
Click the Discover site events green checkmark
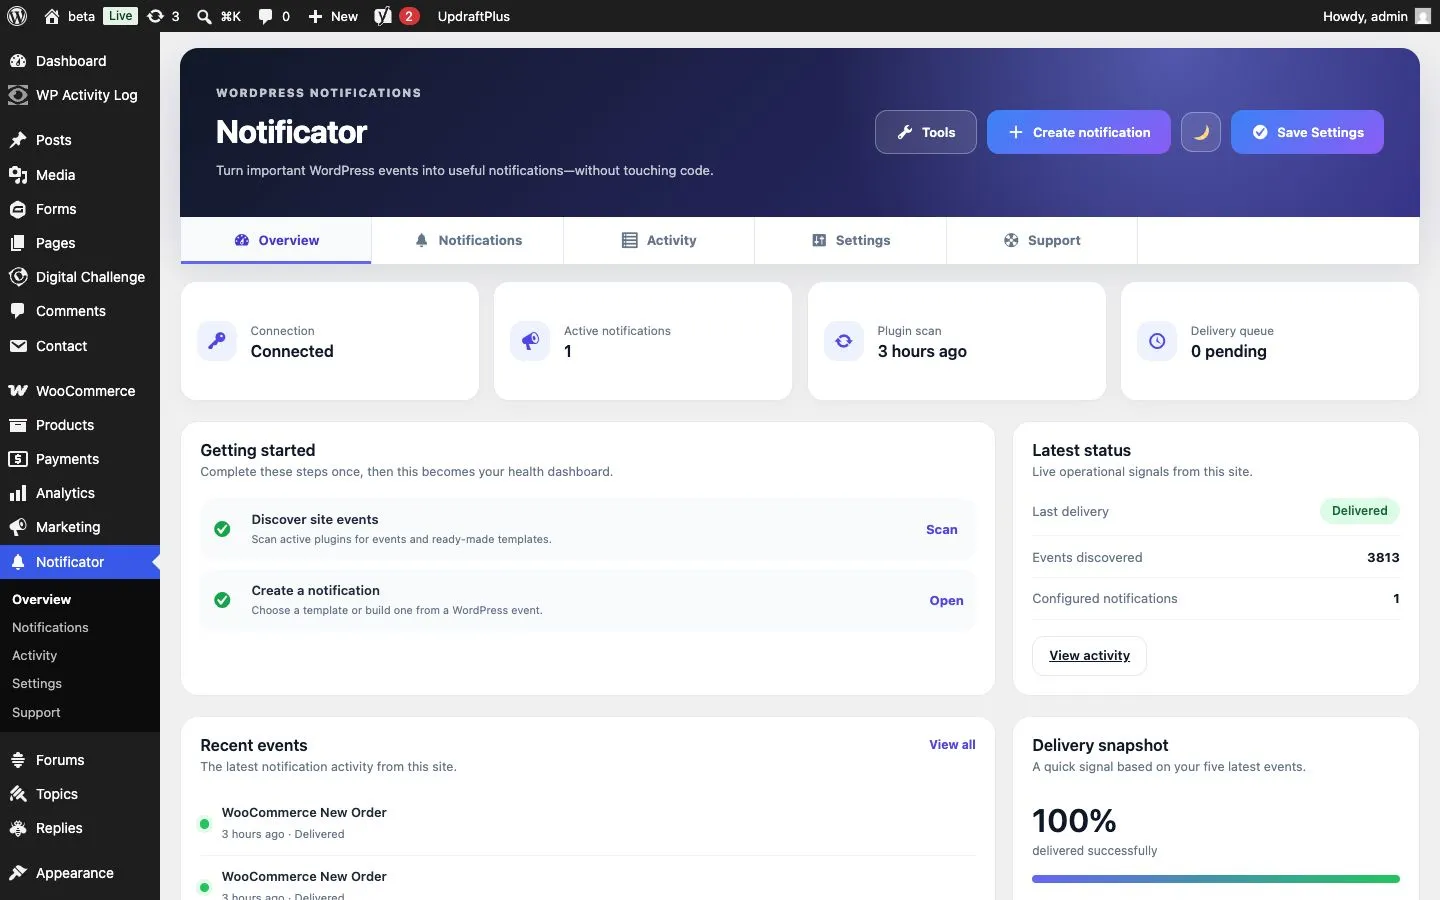click(222, 529)
